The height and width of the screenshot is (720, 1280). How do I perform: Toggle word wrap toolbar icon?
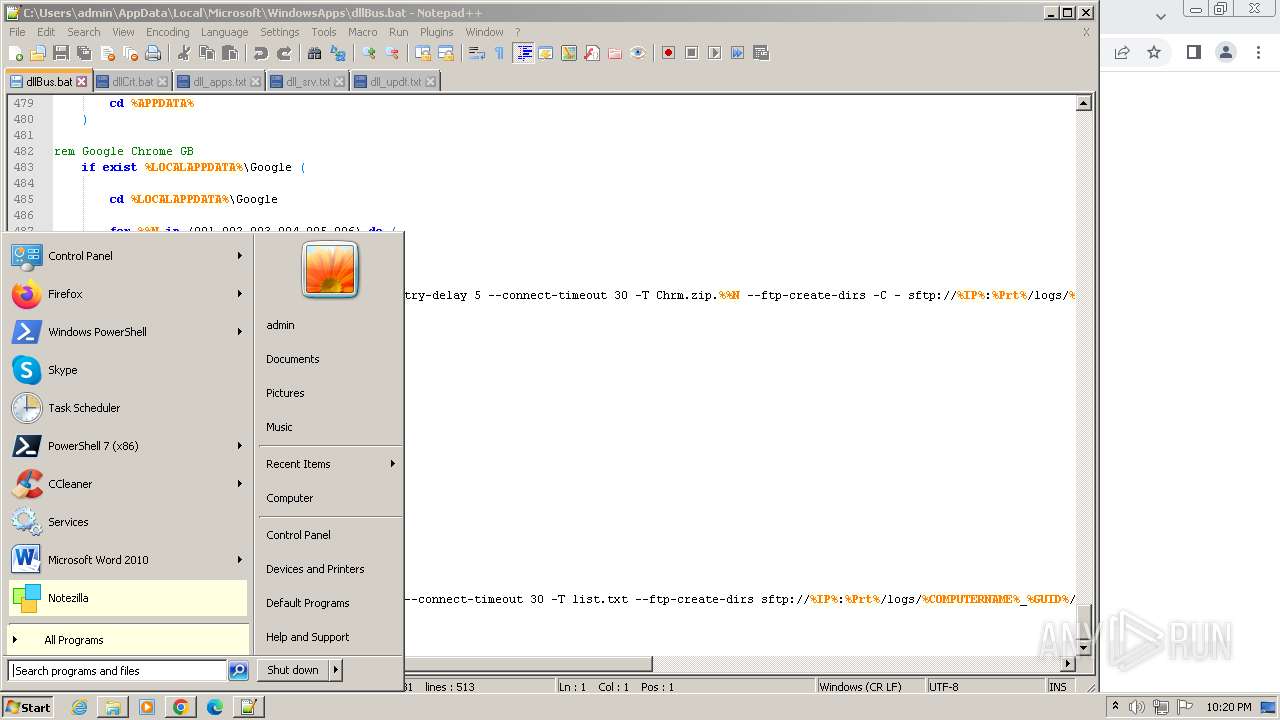477,53
